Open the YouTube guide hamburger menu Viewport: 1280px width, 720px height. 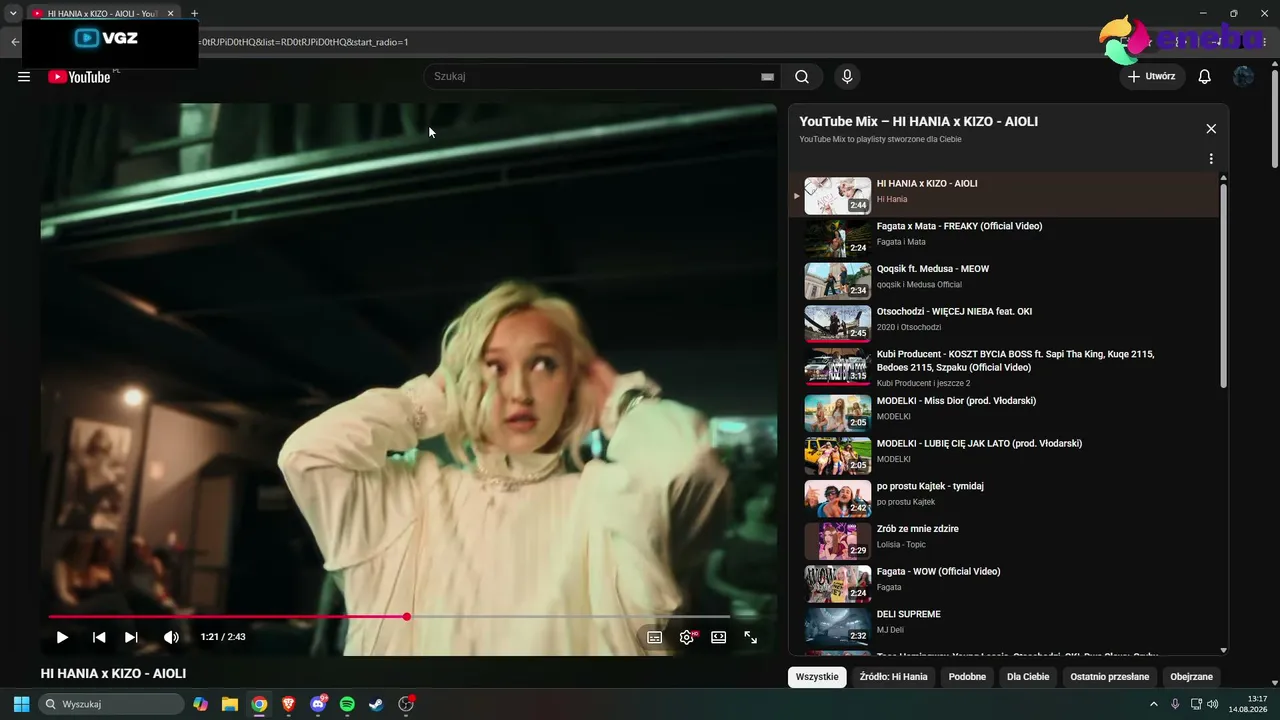pyautogui.click(x=24, y=76)
